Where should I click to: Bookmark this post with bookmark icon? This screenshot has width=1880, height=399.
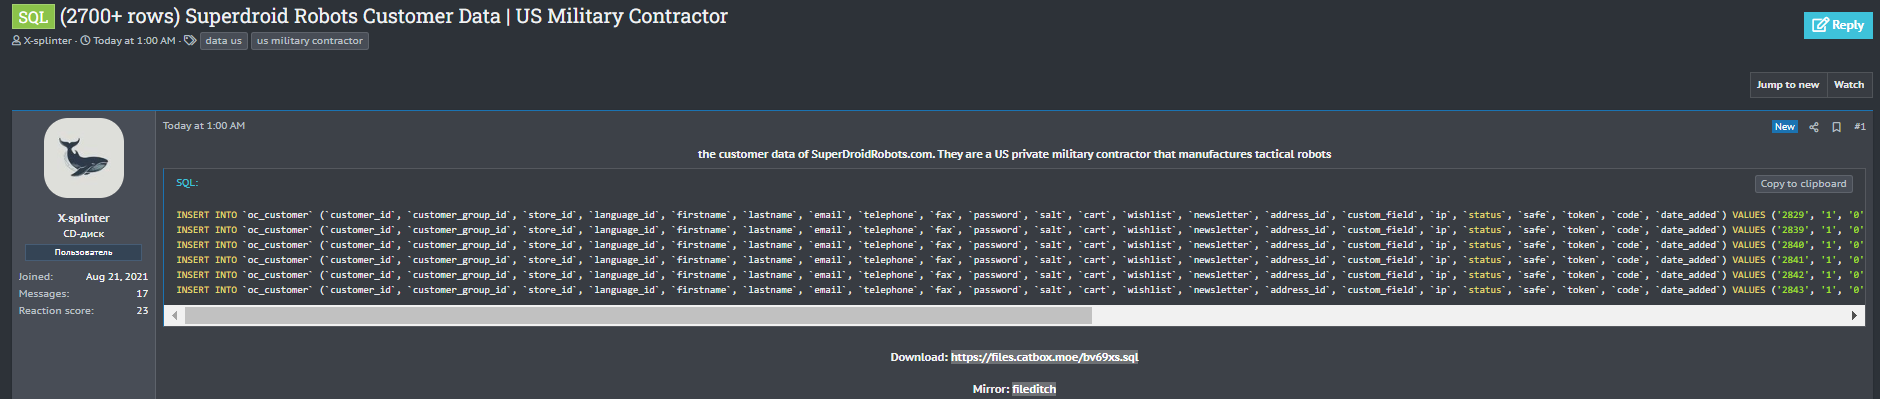point(1836,127)
